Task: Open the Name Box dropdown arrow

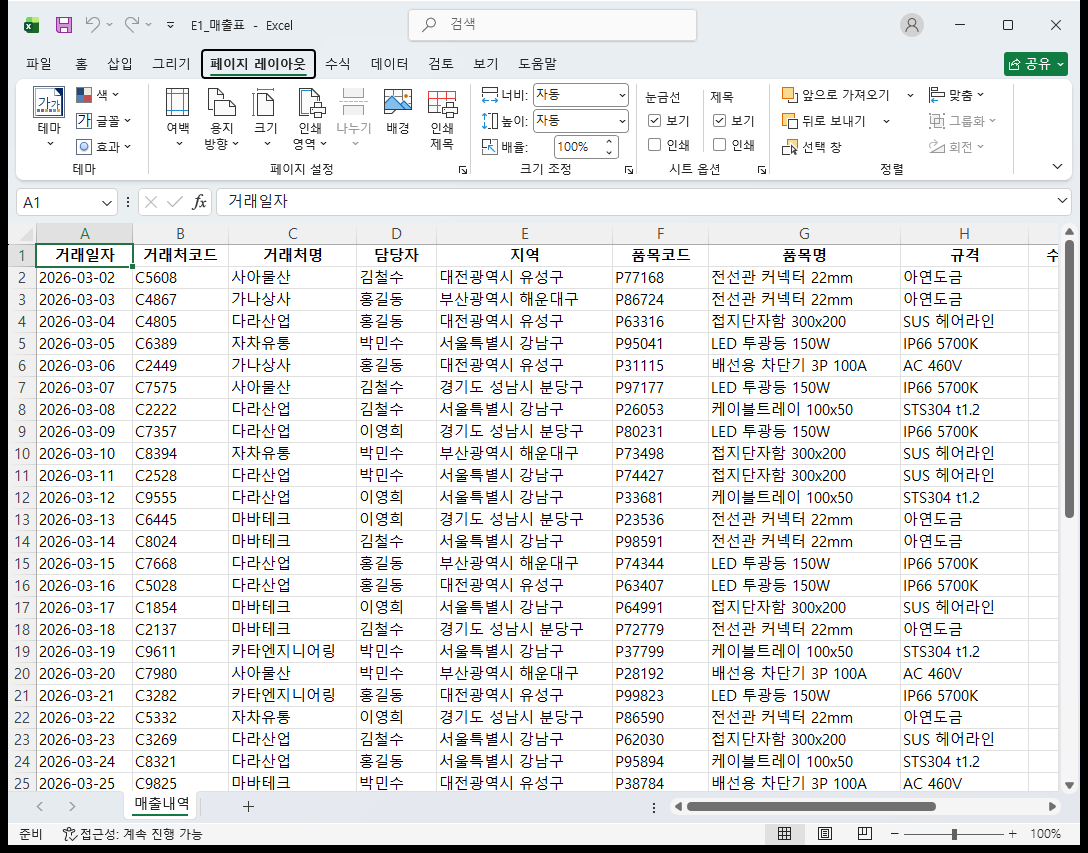Action: pyautogui.click(x=107, y=203)
